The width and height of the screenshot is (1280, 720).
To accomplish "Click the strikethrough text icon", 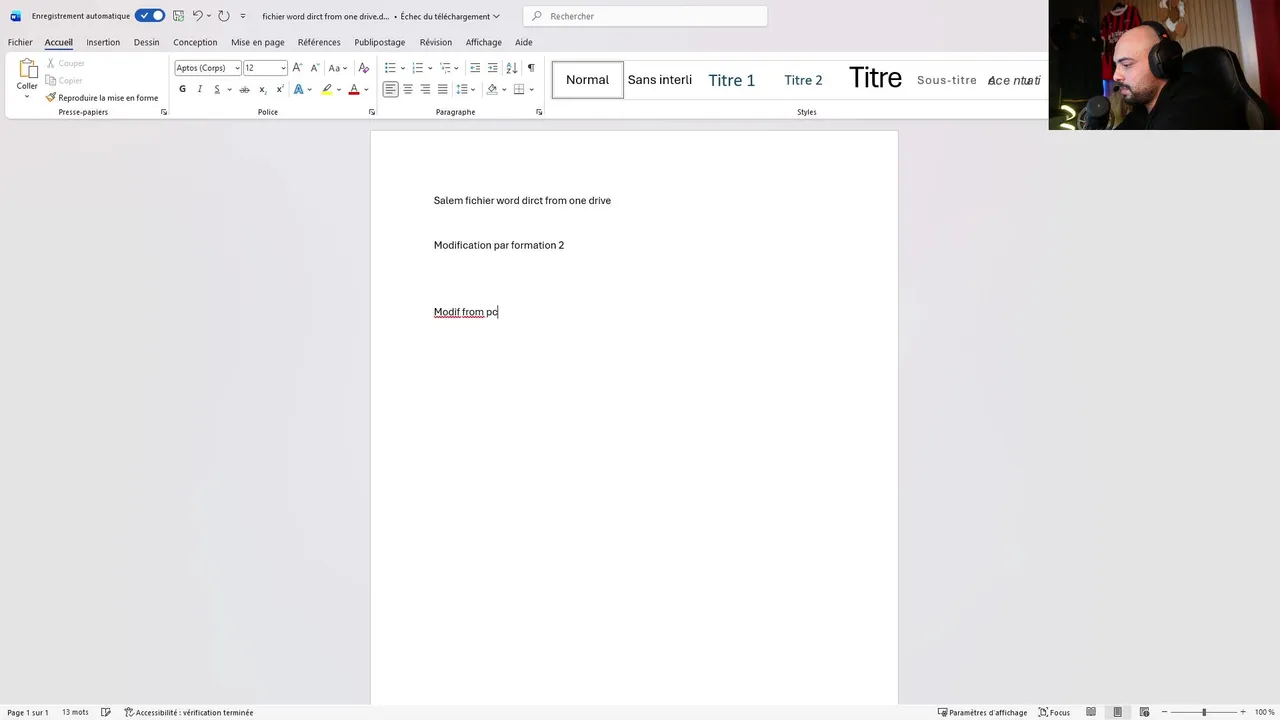I will (x=244, y=90).
